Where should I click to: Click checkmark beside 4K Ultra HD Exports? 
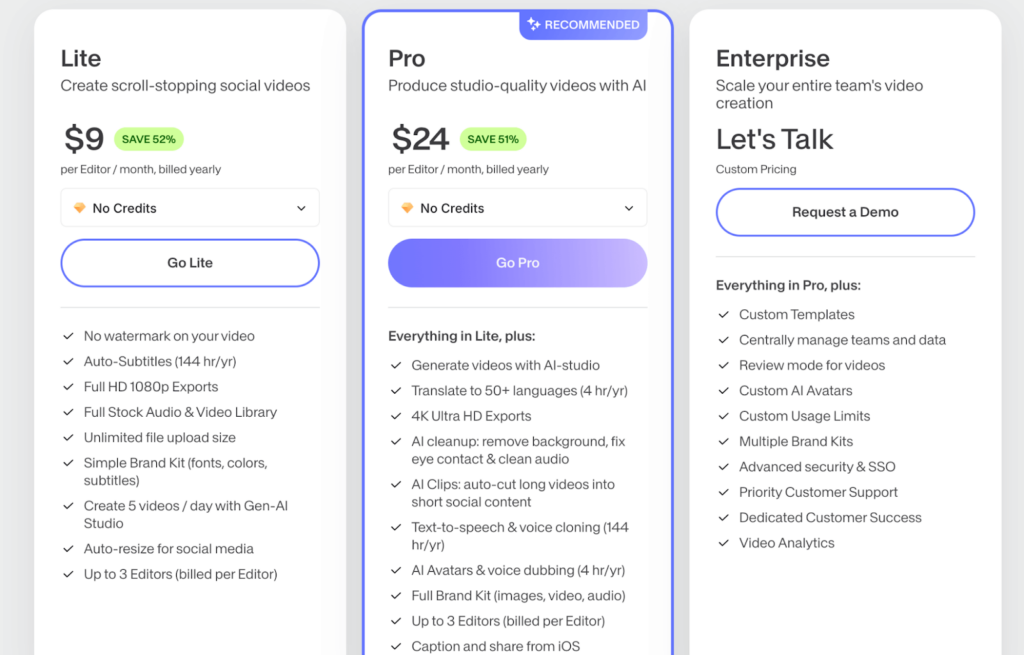[x=395, y=416]
